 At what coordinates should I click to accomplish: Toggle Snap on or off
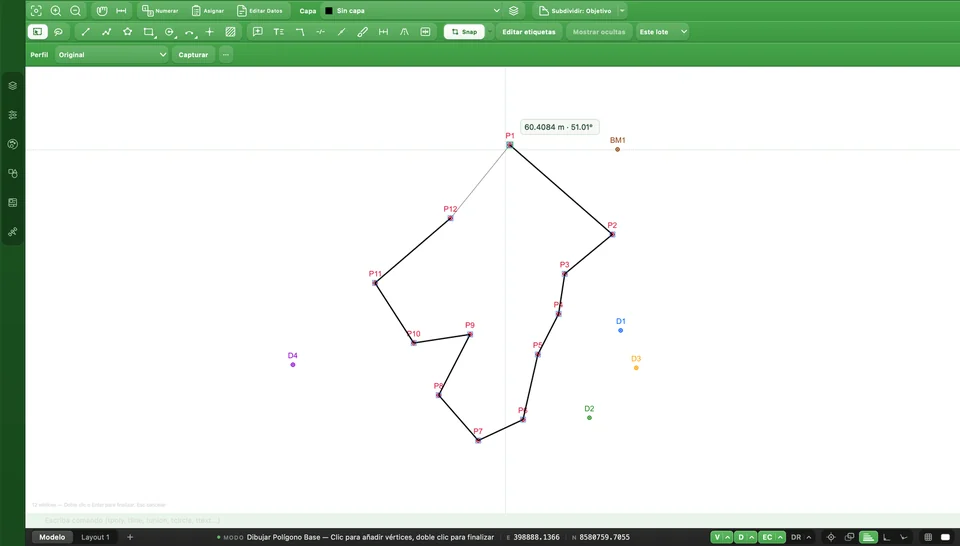click(464, 32)
